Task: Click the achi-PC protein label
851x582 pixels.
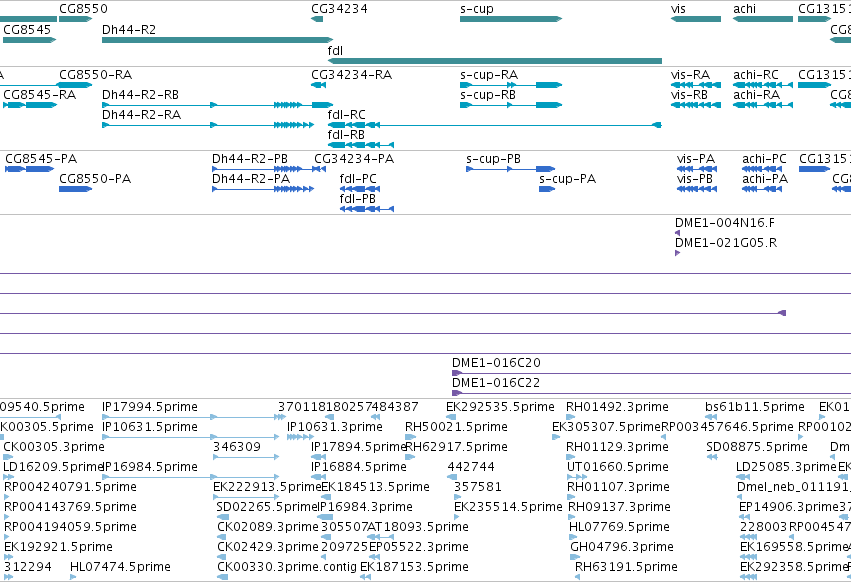Action: 765,159
